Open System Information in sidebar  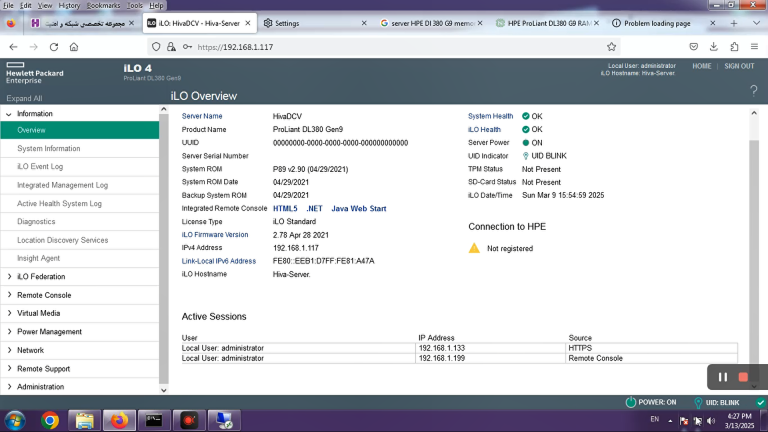48,148
